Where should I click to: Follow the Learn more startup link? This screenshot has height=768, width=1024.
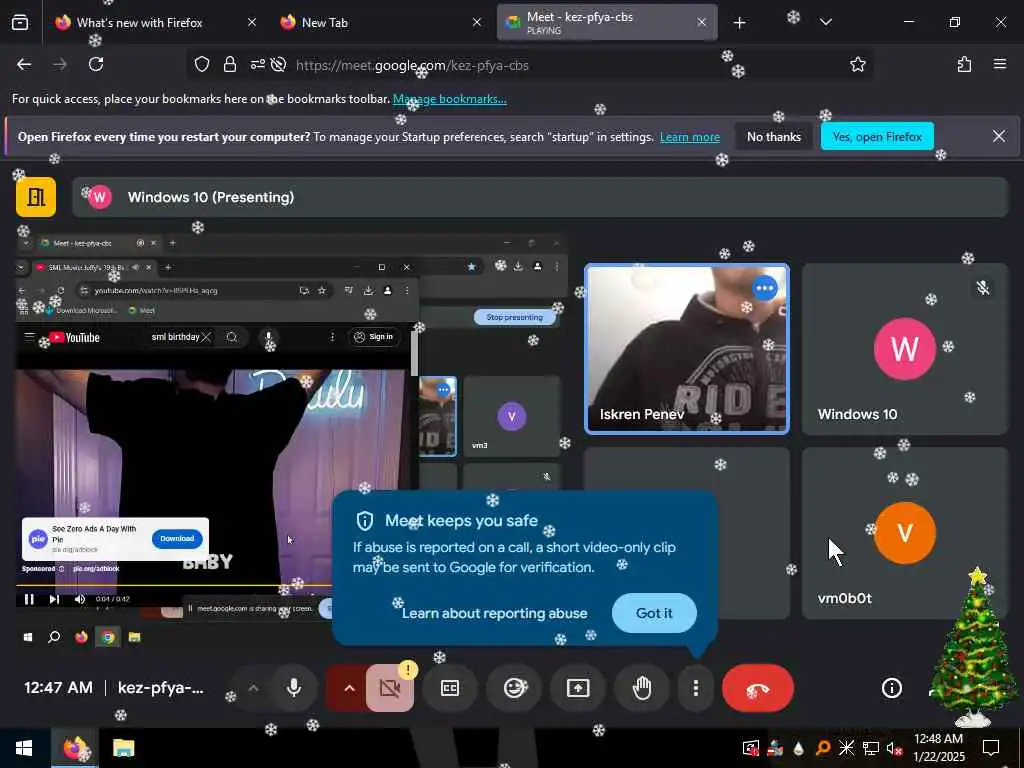(x=690, y=137)
